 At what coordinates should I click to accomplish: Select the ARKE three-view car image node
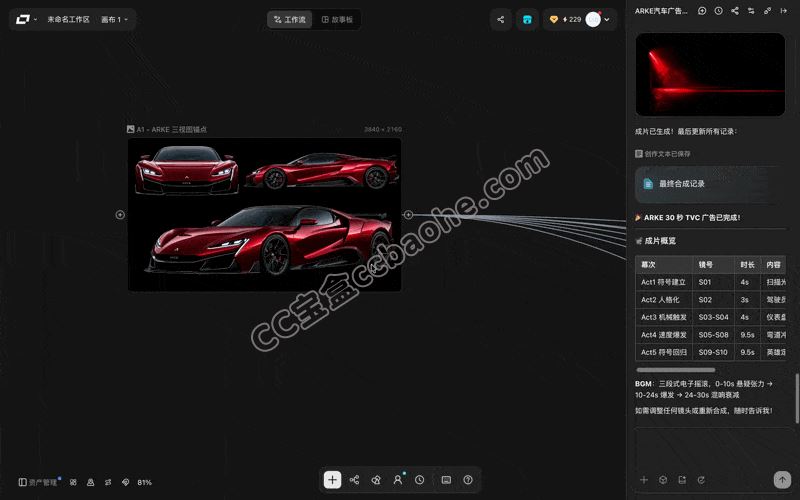click(264, 215)
